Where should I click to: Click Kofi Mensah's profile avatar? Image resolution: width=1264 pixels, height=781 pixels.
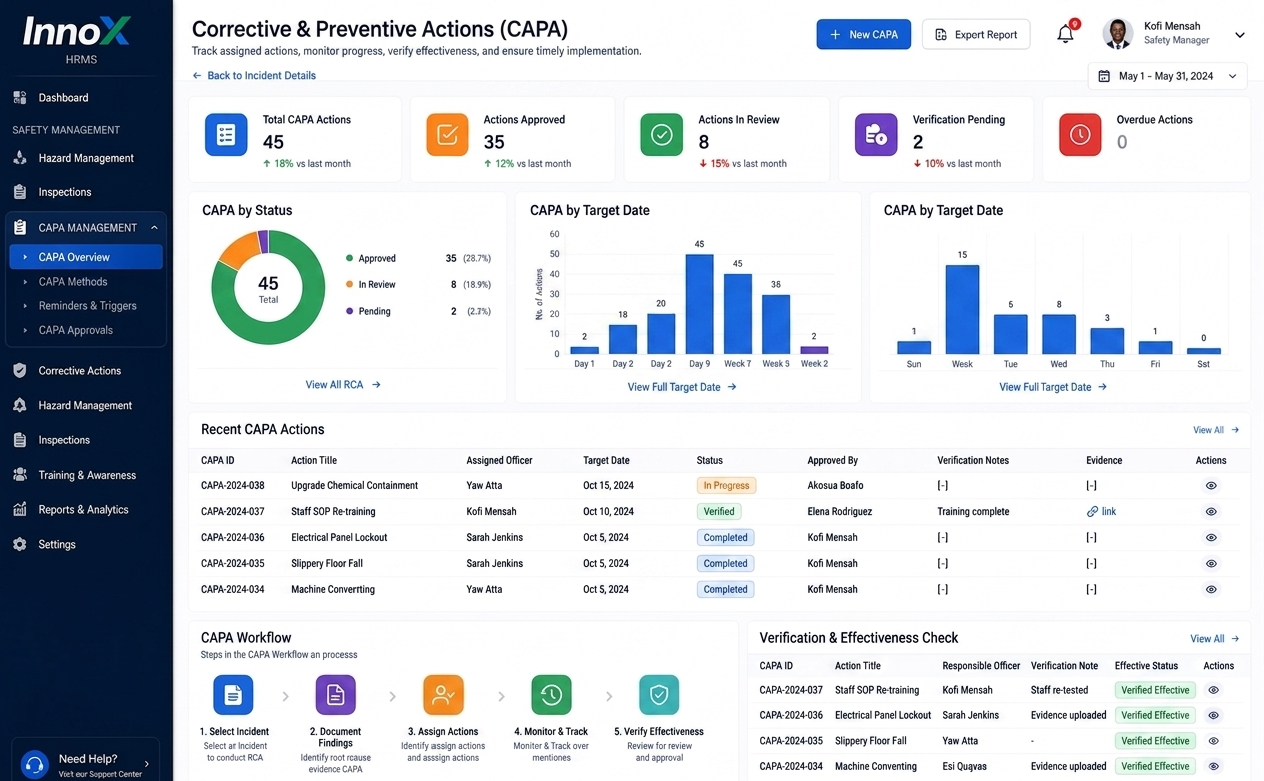coord(1118,34)
